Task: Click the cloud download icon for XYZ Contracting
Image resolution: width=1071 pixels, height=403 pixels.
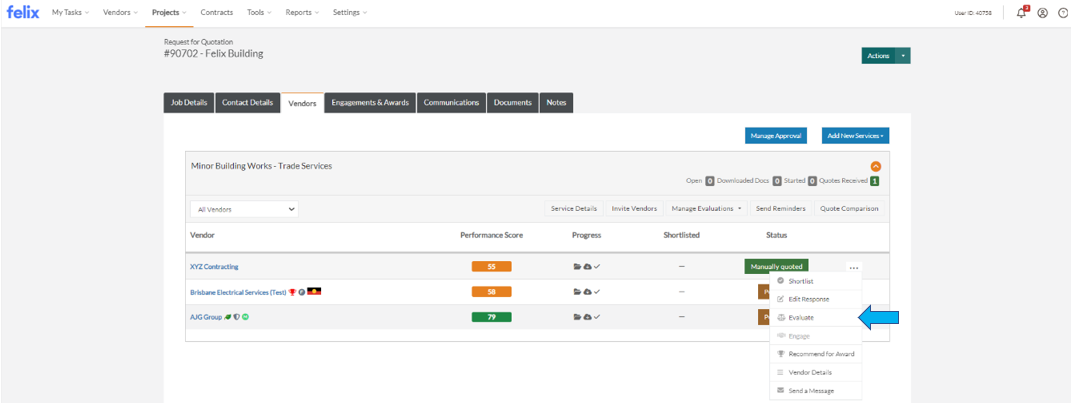Action: [587, 266]
